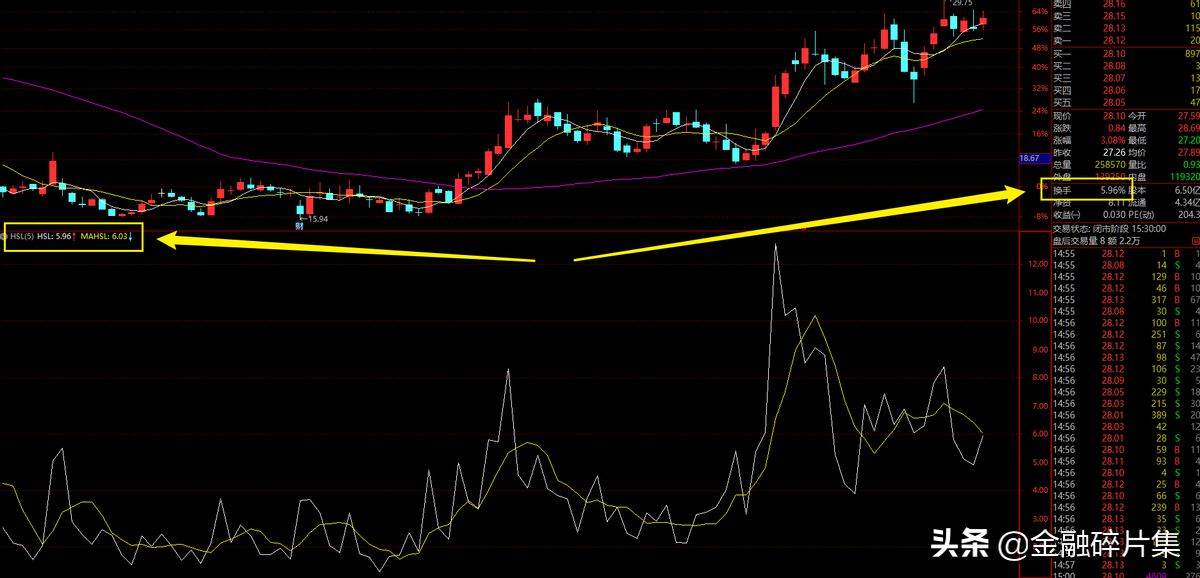The height and width of the screenshot is (578, 1200).
Task: Select the tick row 28.12 251 S
Action: [1125, 334]
